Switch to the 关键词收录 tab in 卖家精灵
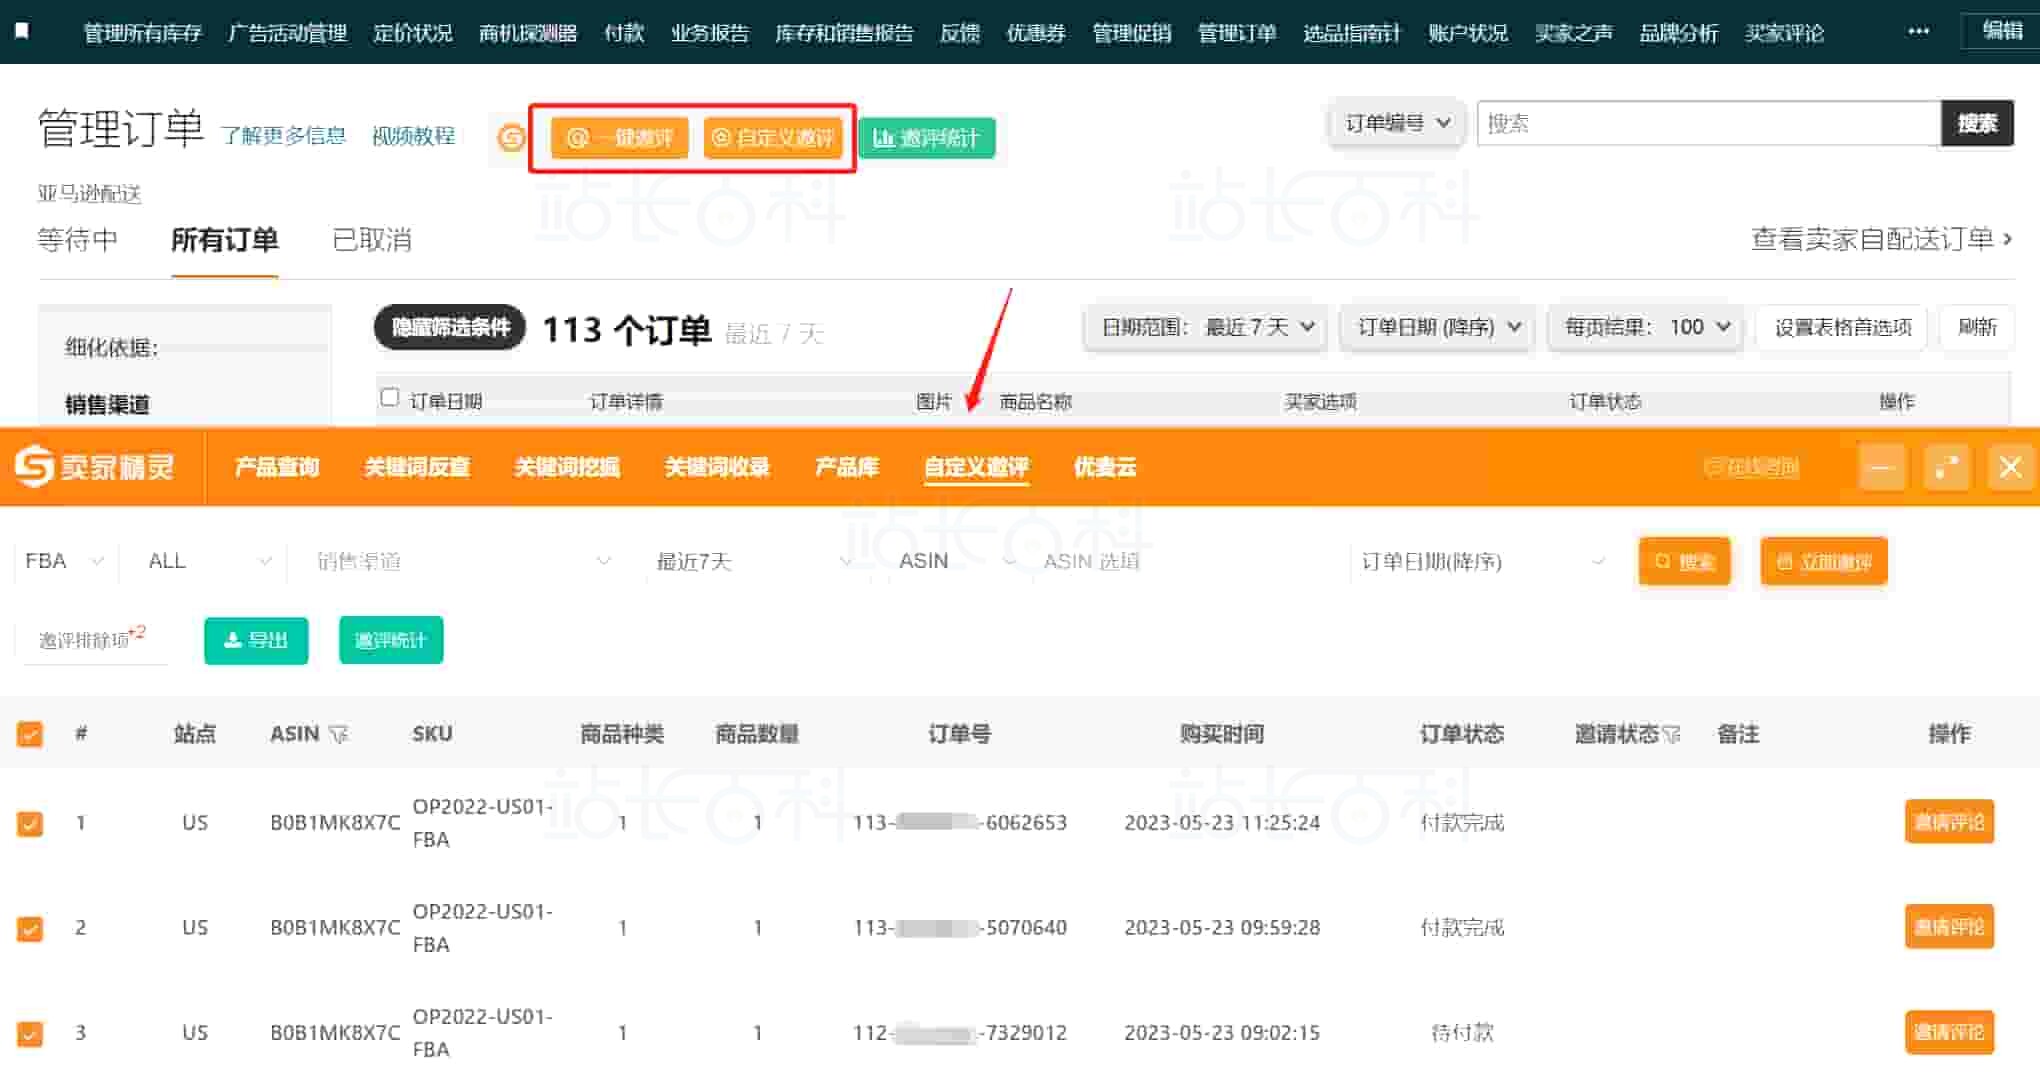This screenshot has height=1085, width=2040. [717, 467]
